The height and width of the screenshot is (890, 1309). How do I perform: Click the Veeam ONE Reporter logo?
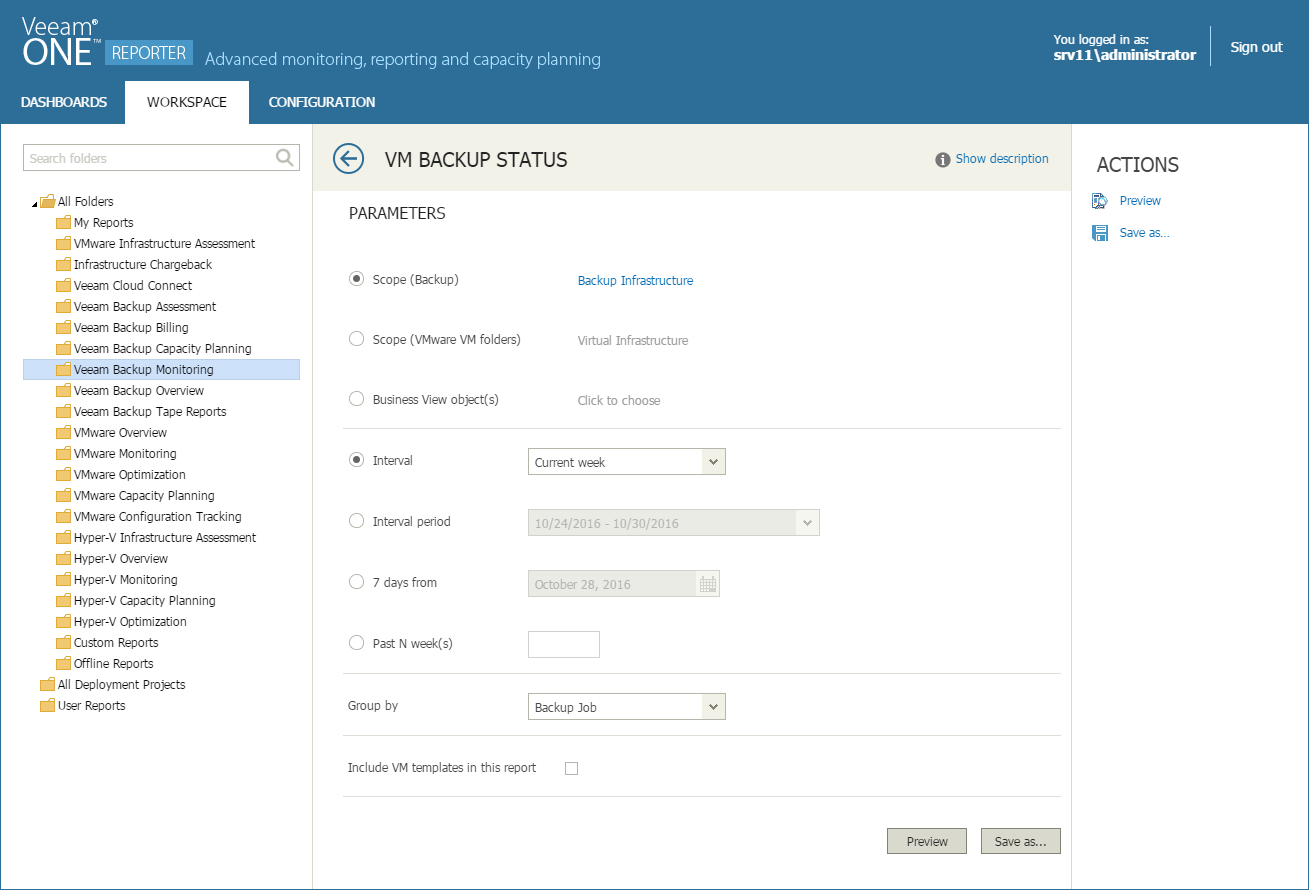click(x=105, y=42)
